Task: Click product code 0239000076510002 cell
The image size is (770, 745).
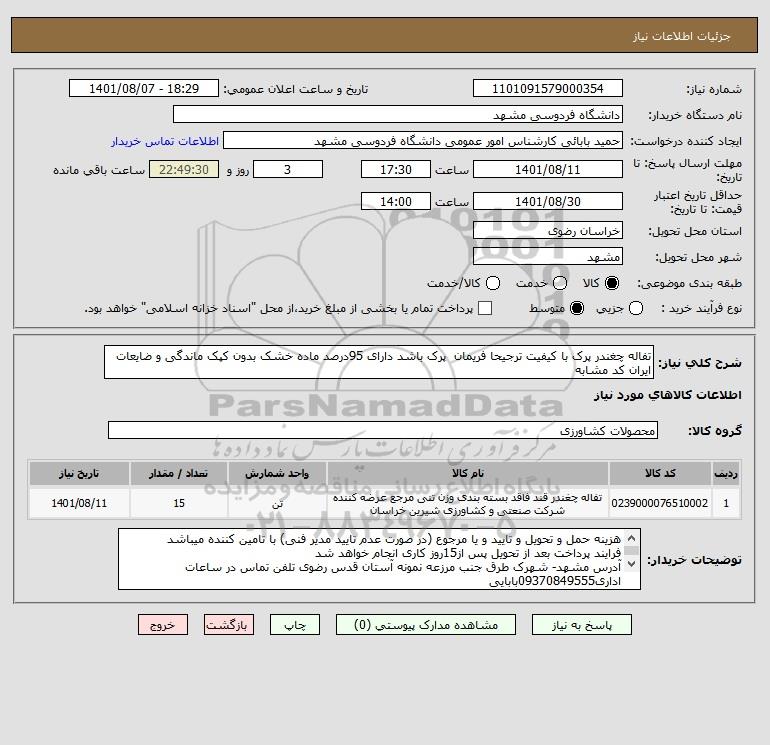Action: tap(660, 503)
